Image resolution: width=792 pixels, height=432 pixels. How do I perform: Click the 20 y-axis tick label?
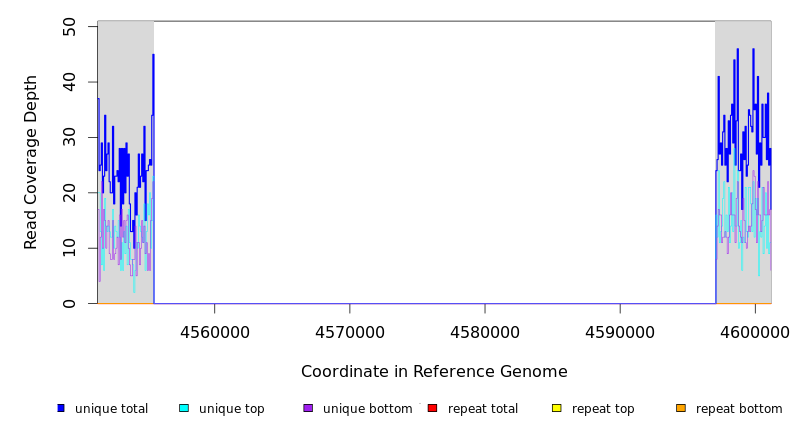pos(69,192)
